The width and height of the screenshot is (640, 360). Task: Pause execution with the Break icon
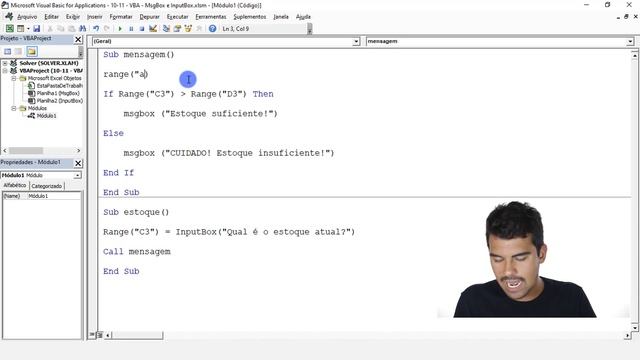(x=131, y=29)
